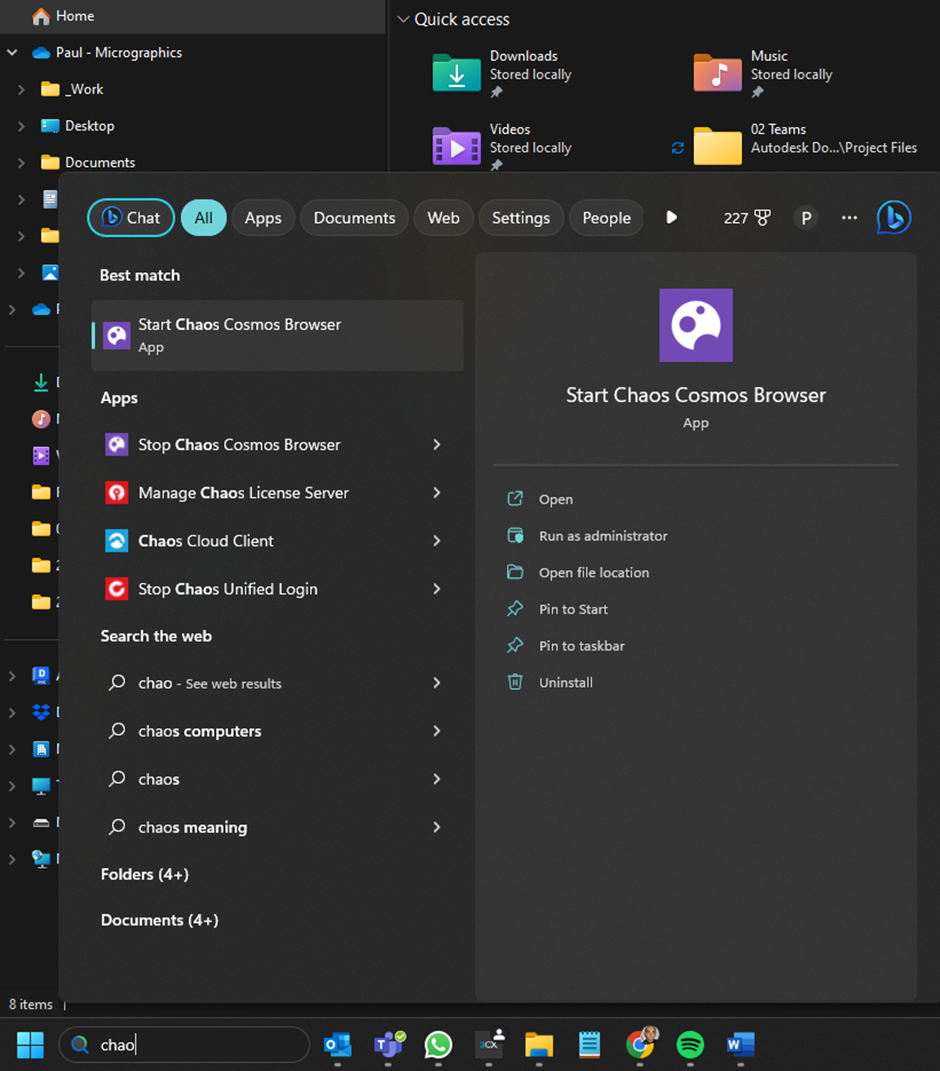Open Notepad from the taskbar

tap(590, 1044)
